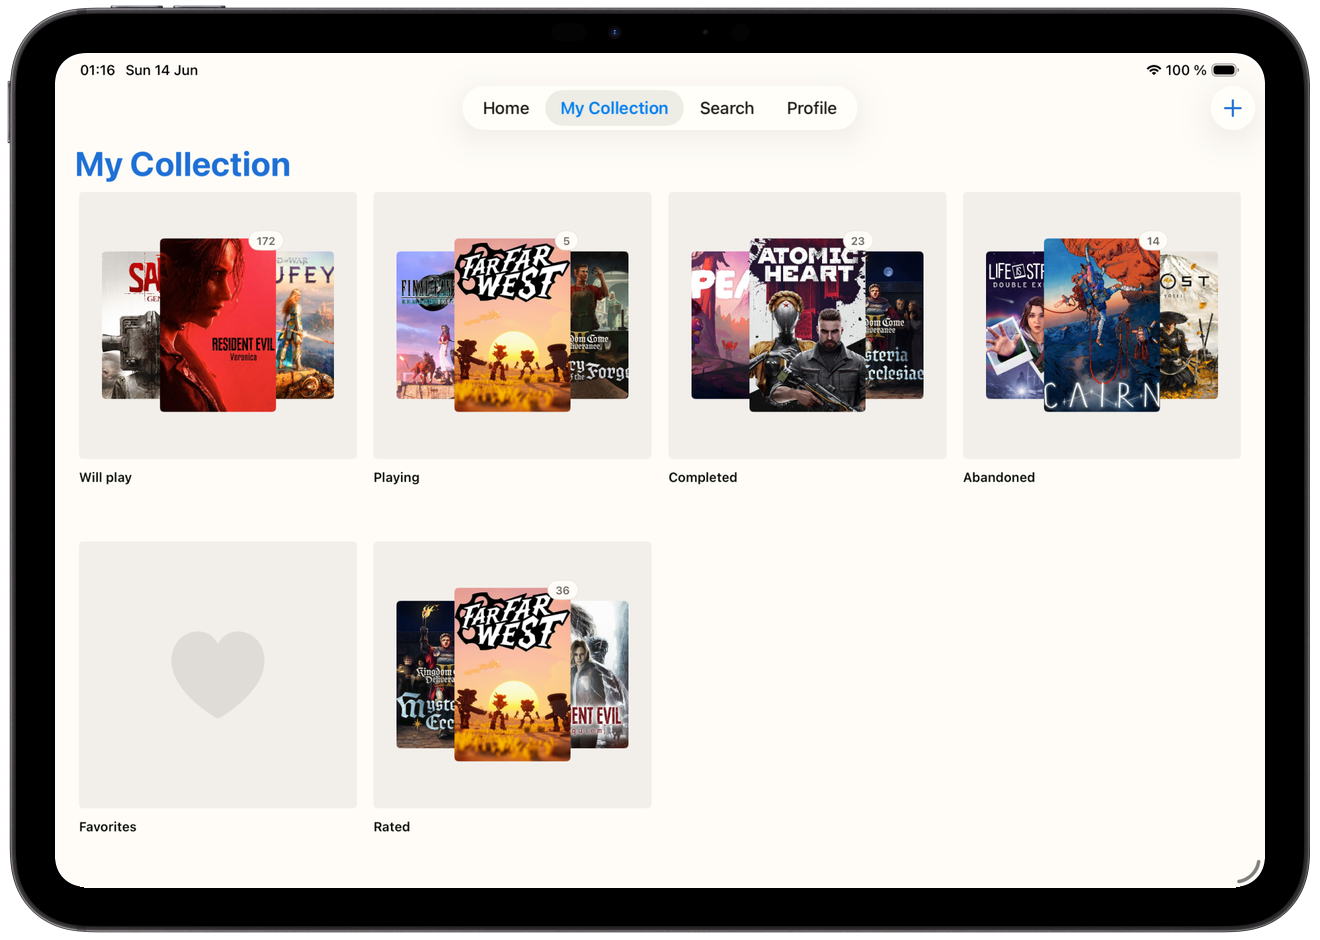The height and width of the screenshot is (940, 1320).
Task: Open the Resident Evil Veronica cover
Action: [x=218, y=325]
